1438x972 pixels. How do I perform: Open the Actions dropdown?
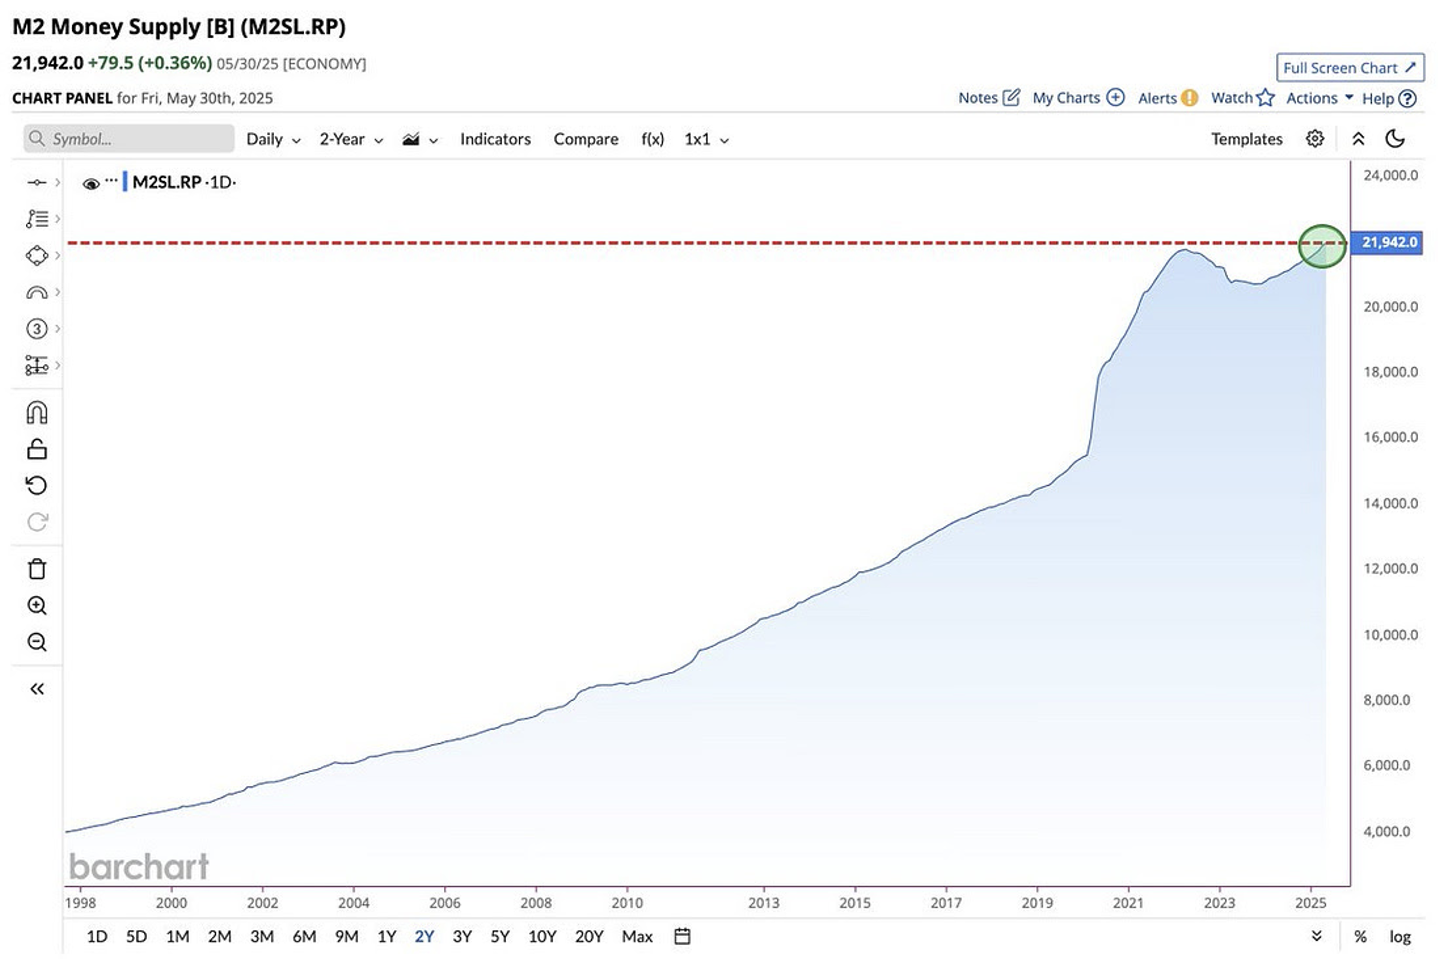tap(1319, 98)
